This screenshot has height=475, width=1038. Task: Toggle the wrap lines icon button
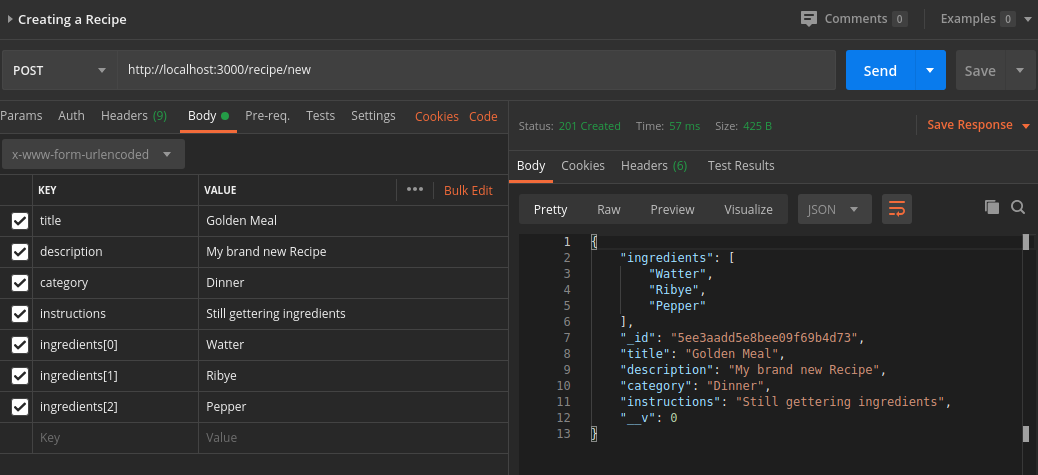(897, 209)
